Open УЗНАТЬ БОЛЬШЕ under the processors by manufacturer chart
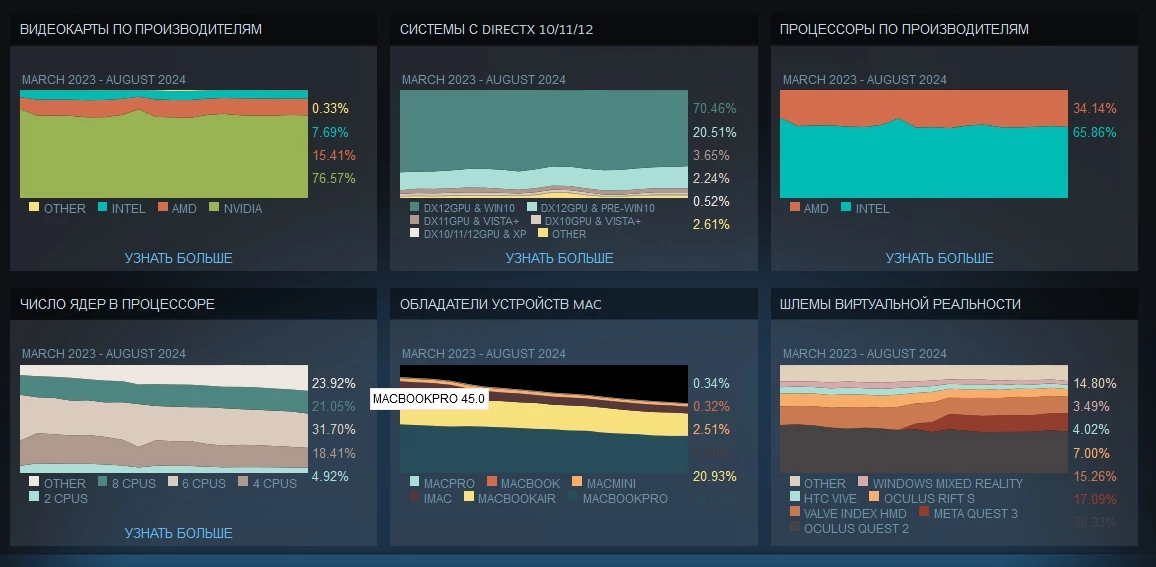 939,258
